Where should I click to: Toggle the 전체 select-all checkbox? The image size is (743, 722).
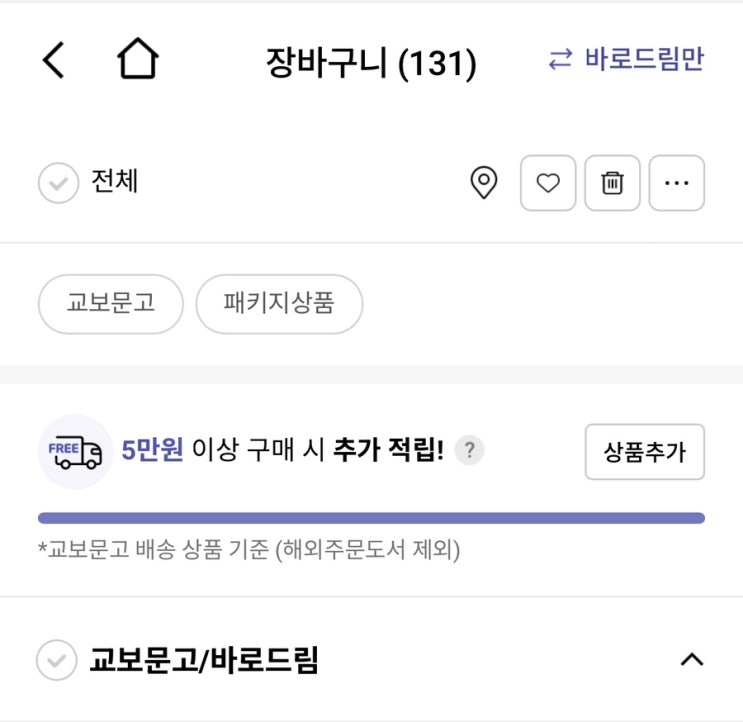click(58, 183)
